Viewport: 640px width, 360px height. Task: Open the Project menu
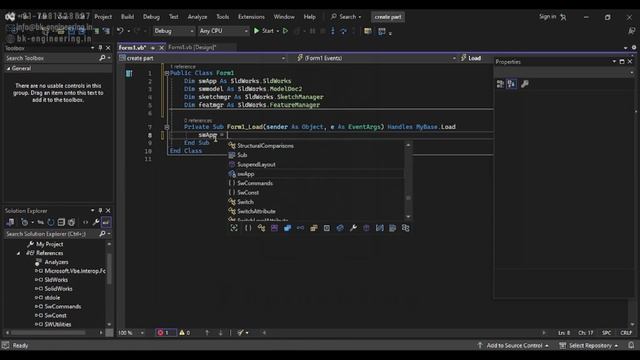(103, 17)
